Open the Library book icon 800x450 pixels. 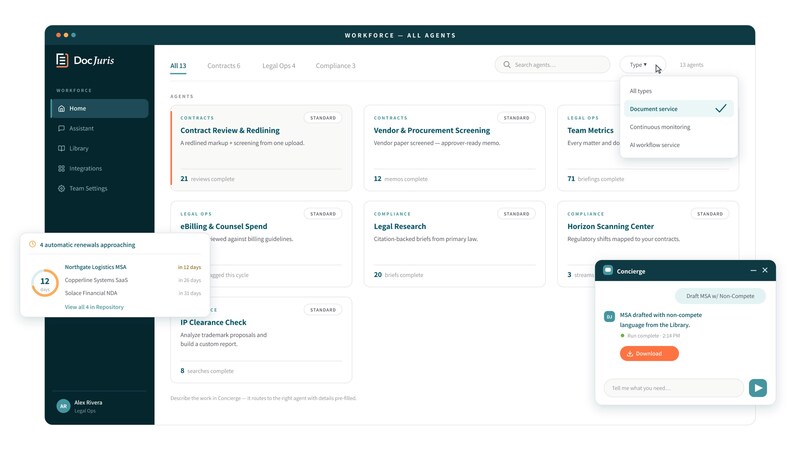coord(61,148)
